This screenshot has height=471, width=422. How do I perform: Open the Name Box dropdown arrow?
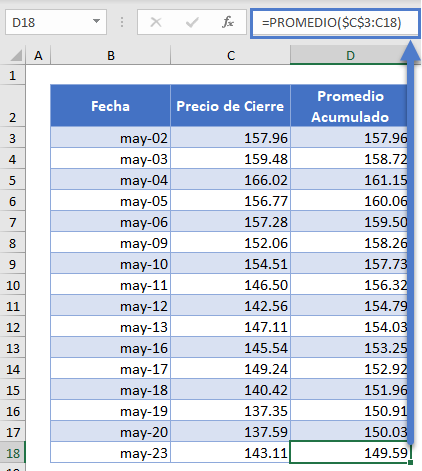tap(96, 22)
